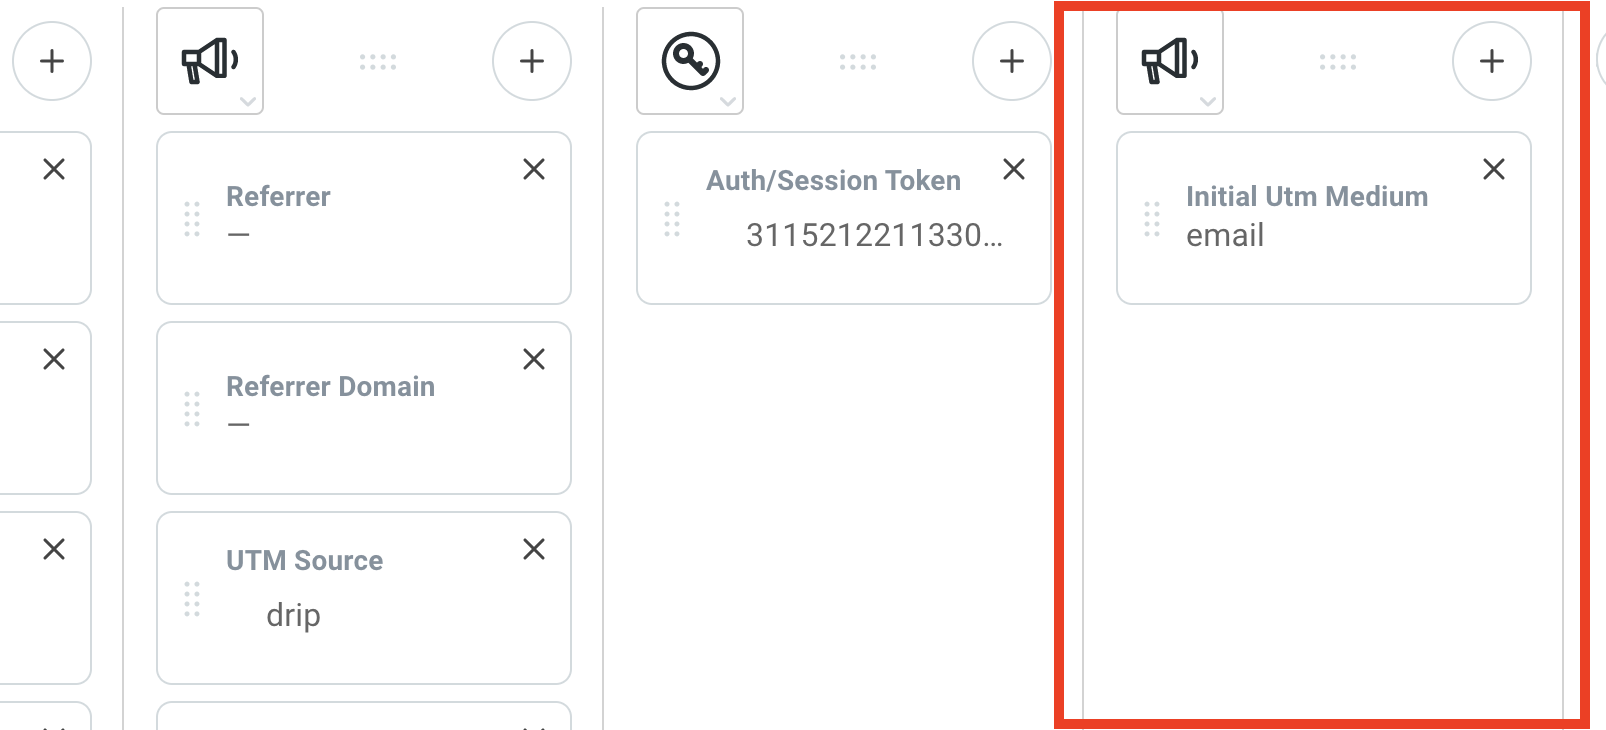Add a field to the key icon column
Screen dimensions: 1606x730
tap(1012, 62)
